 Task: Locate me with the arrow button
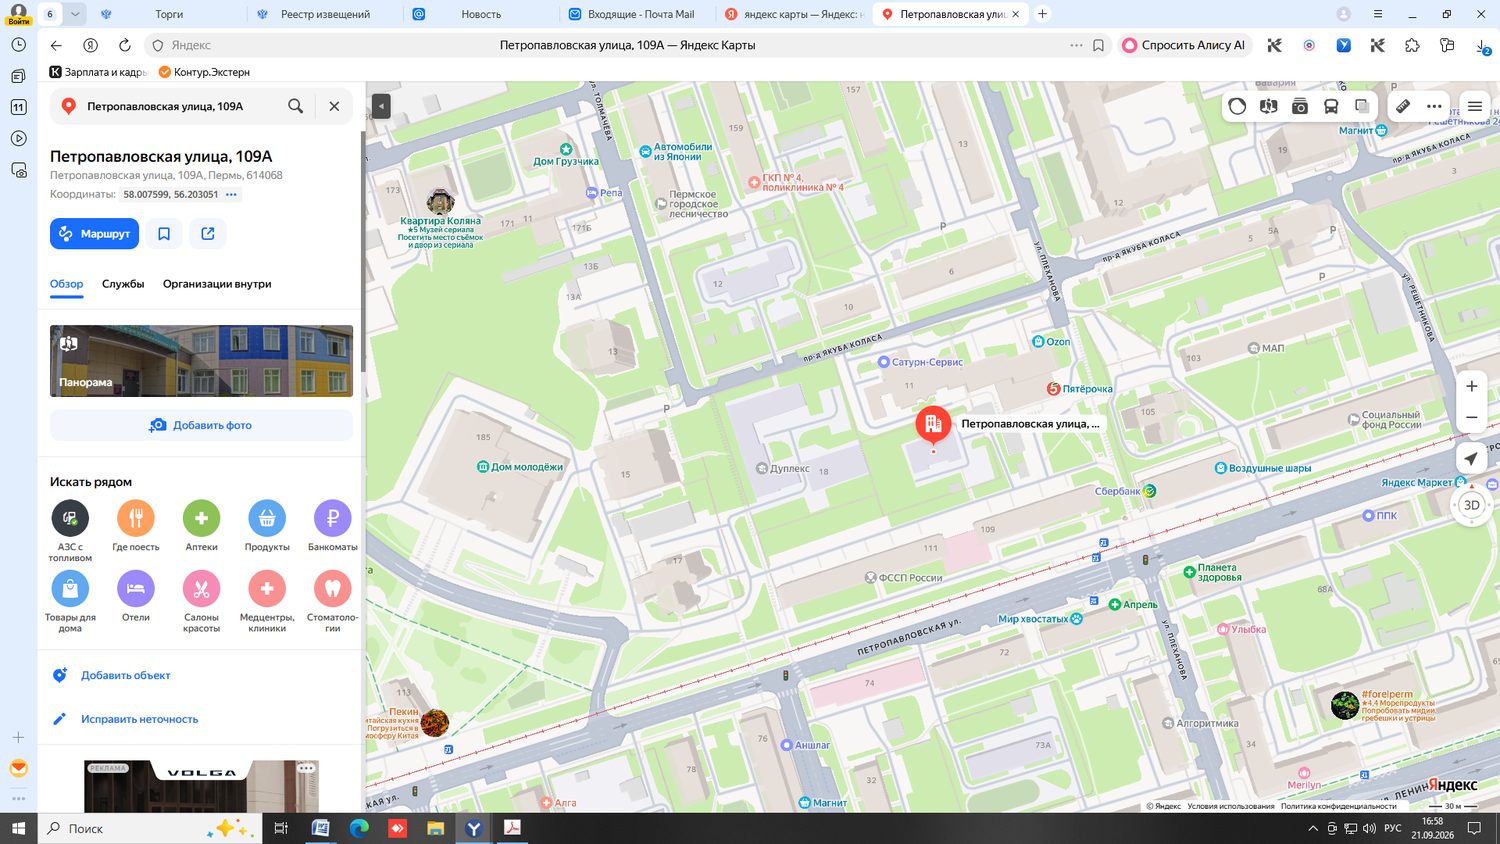tap(1471, 459)
